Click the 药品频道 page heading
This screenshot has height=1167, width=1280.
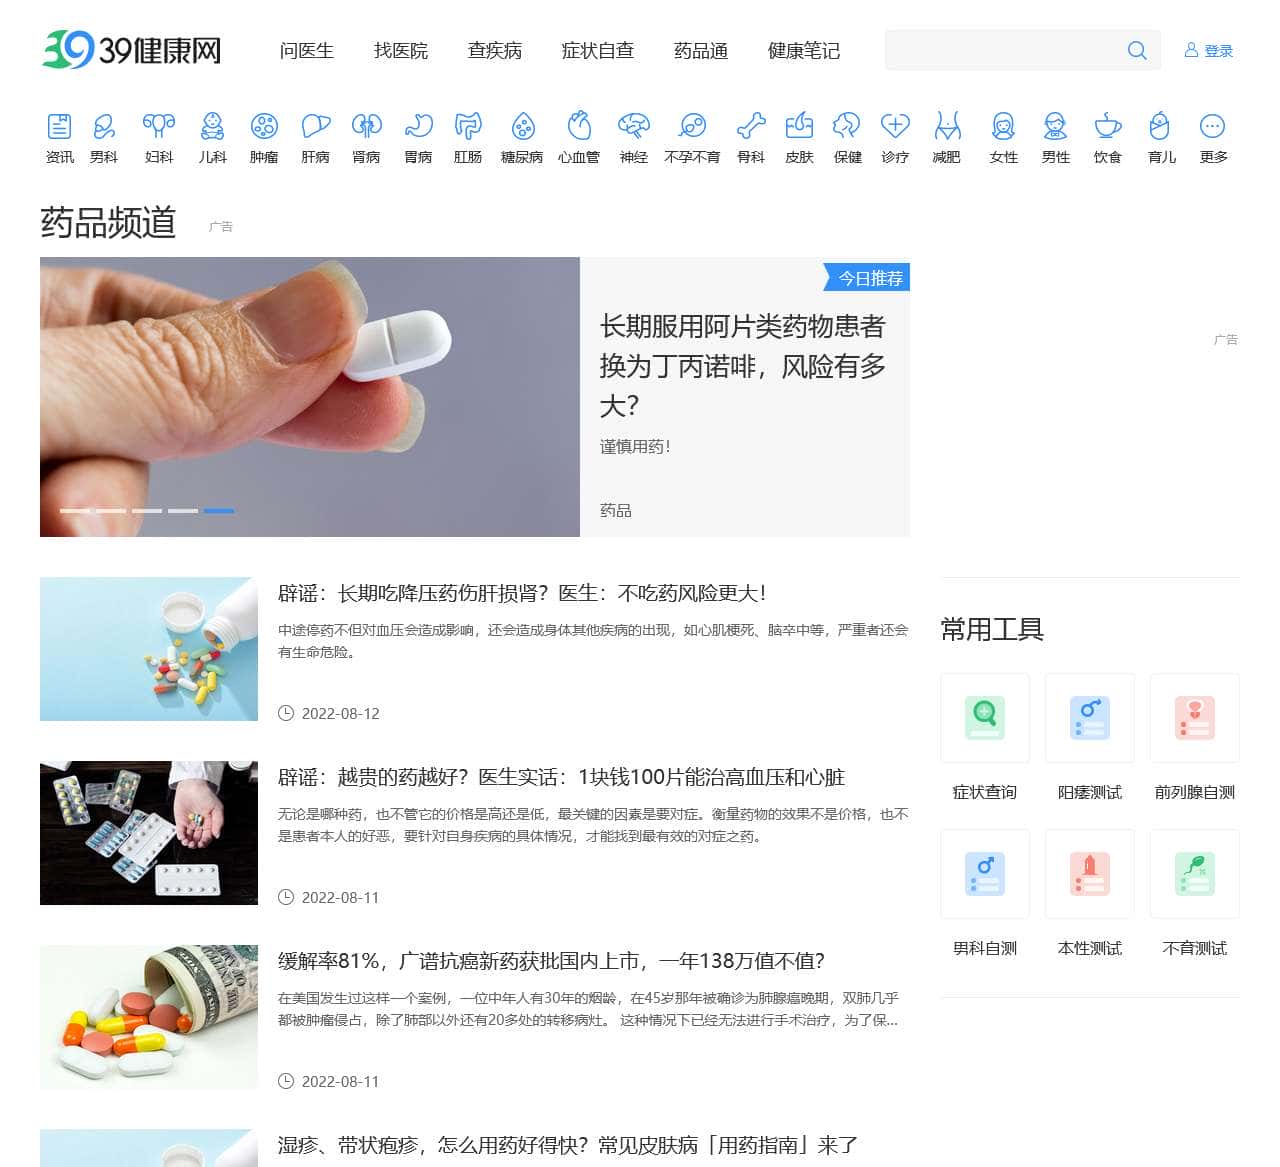108,222
